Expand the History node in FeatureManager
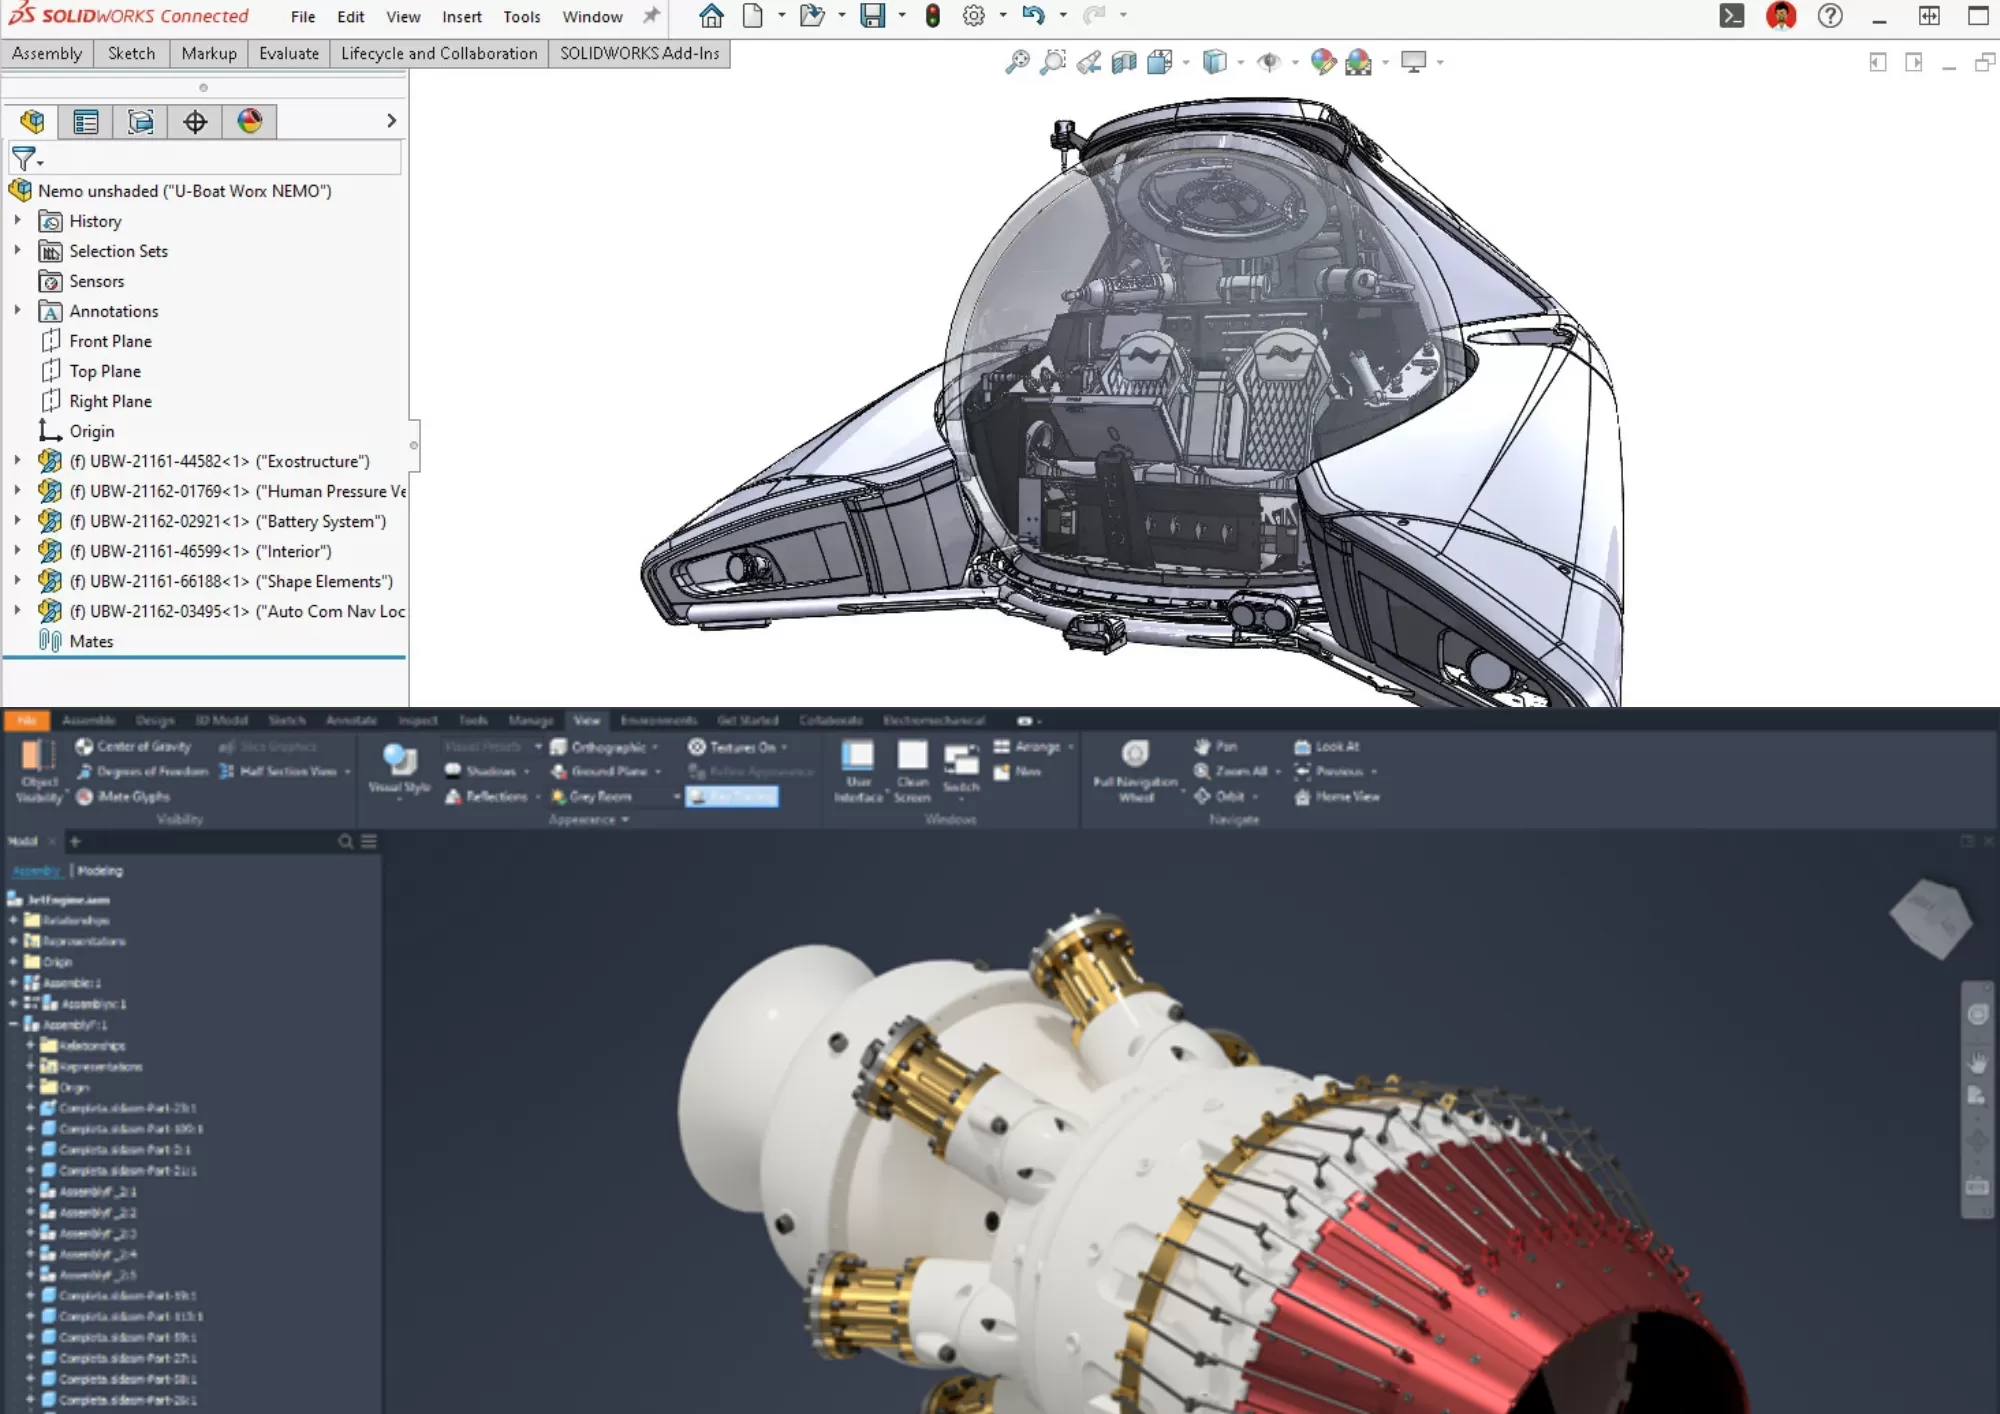This screenshot has height=1414, width=2000. [17, 221]
